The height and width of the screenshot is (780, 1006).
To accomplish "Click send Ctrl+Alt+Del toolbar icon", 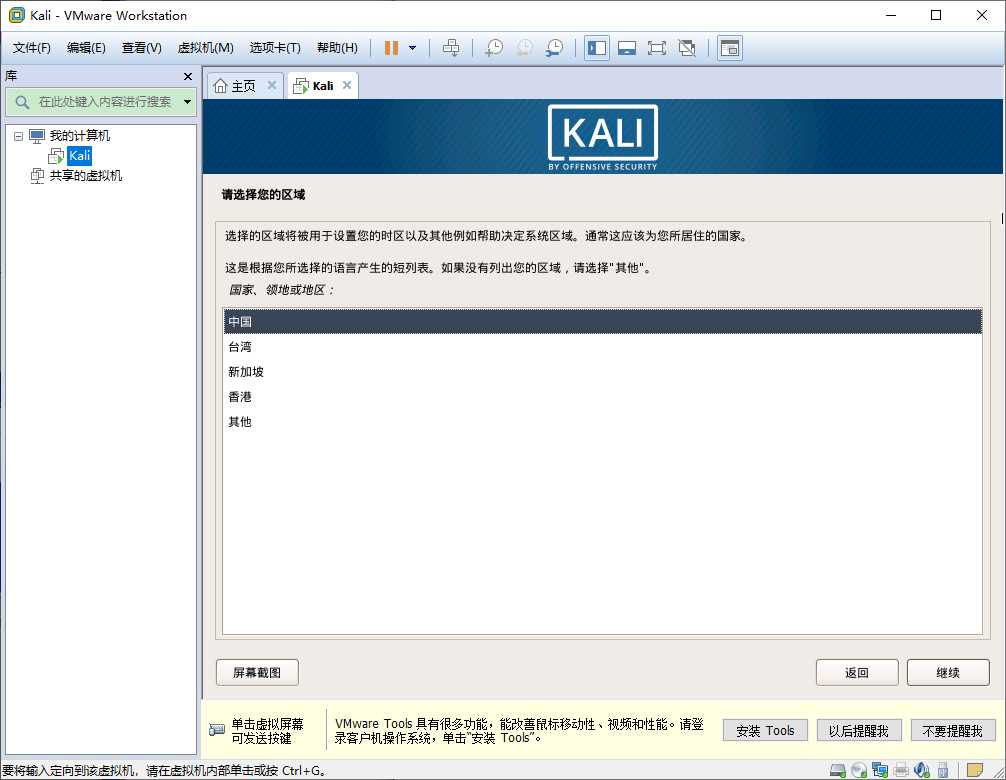I will [x=451, y=48].
